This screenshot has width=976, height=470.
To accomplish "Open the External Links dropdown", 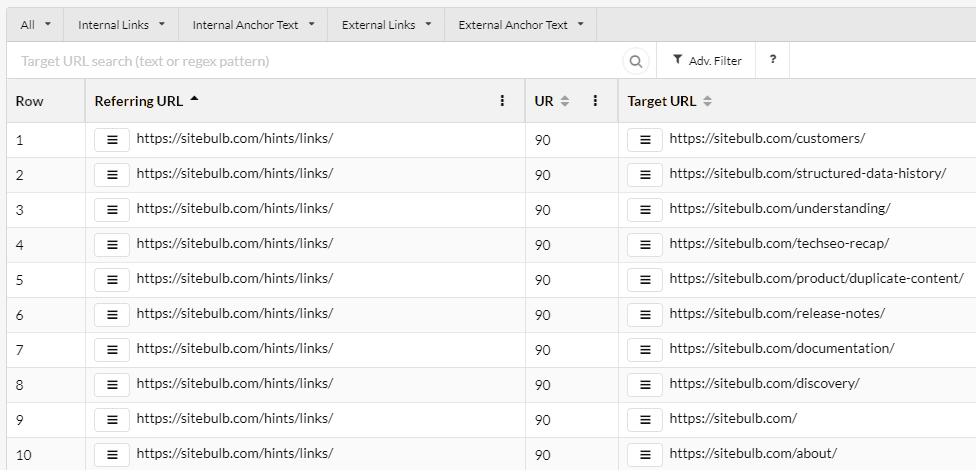I will point(387,25).
